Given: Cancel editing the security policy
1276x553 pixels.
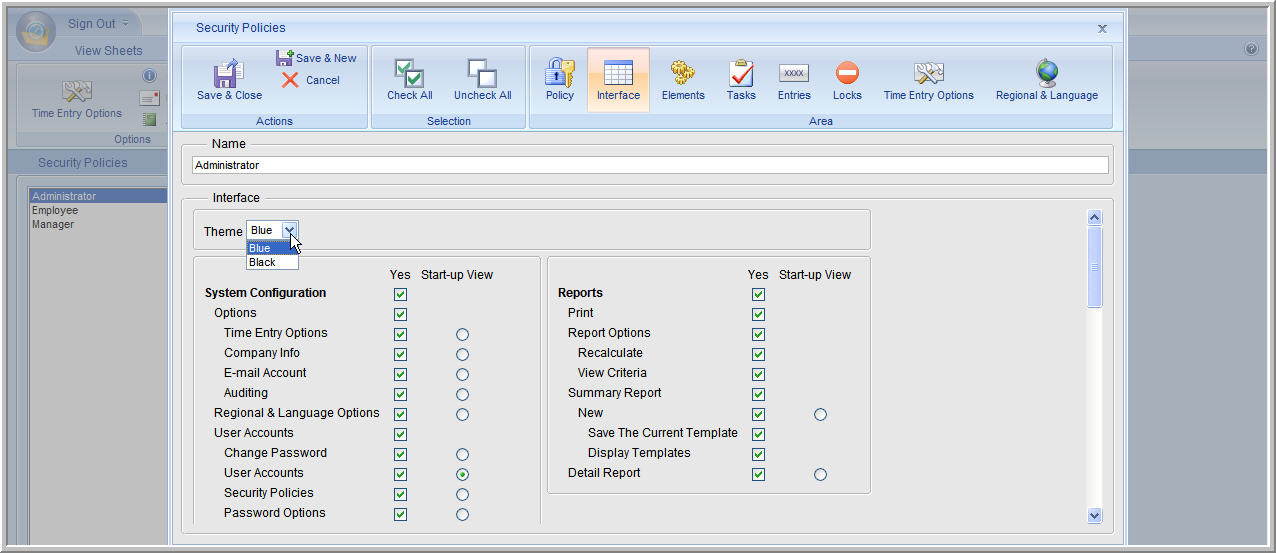Looking at the screenshot, I should point(311,80).
